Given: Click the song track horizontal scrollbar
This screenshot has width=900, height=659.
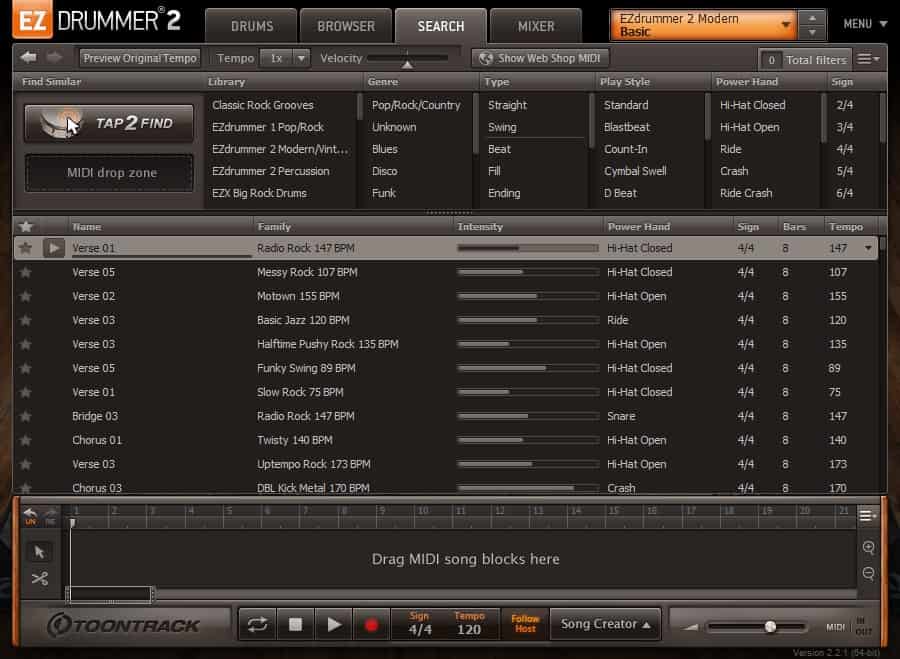Looking at the screenshot, I should (x=110, y=594).
